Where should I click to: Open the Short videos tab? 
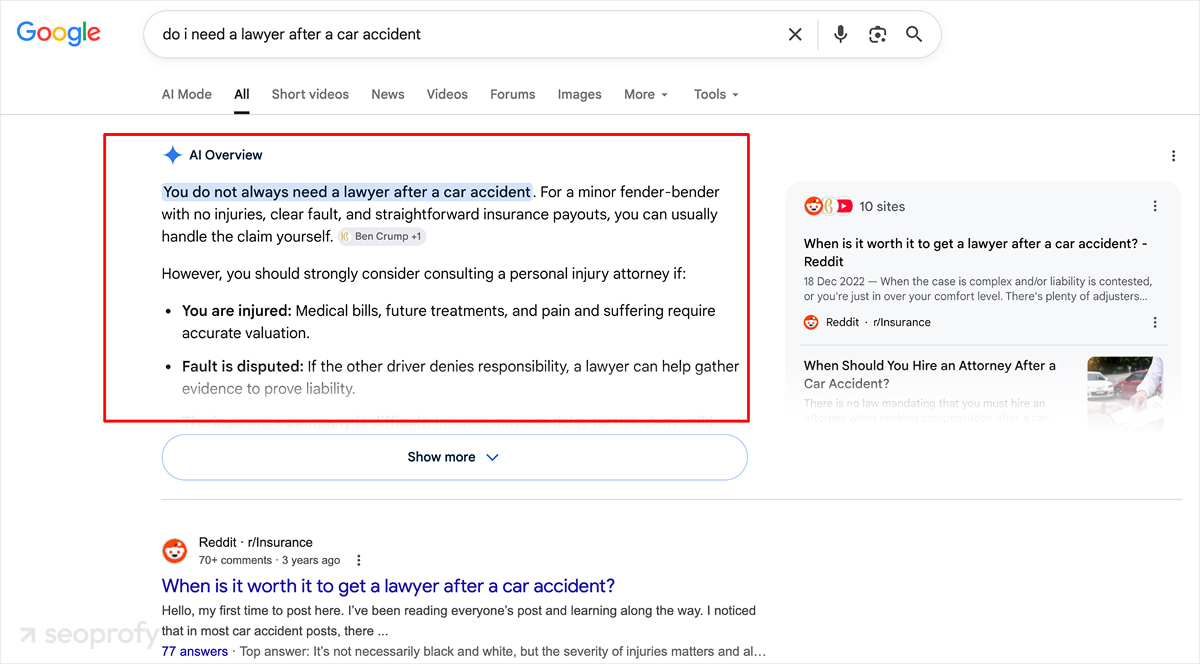(310, 94)
